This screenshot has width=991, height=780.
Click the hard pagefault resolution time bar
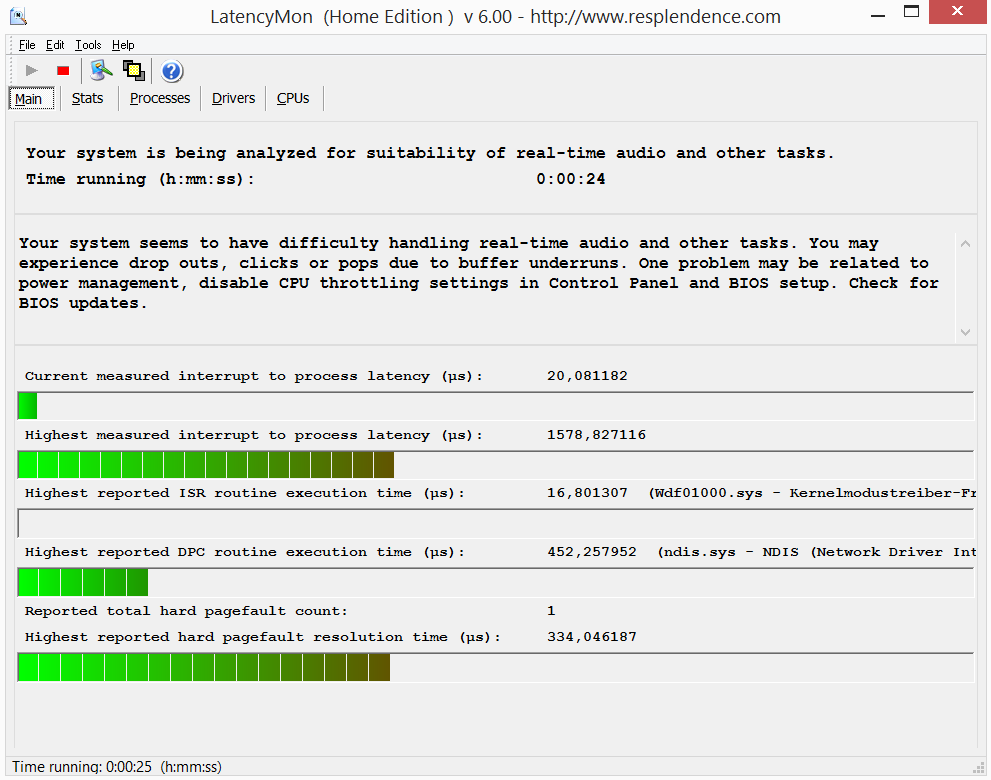pos(496,667)
